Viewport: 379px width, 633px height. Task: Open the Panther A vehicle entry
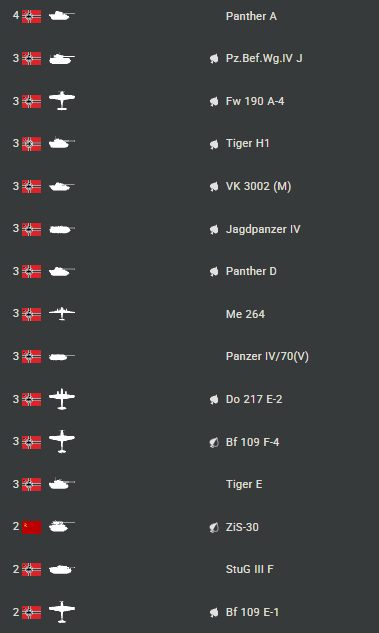251,16
